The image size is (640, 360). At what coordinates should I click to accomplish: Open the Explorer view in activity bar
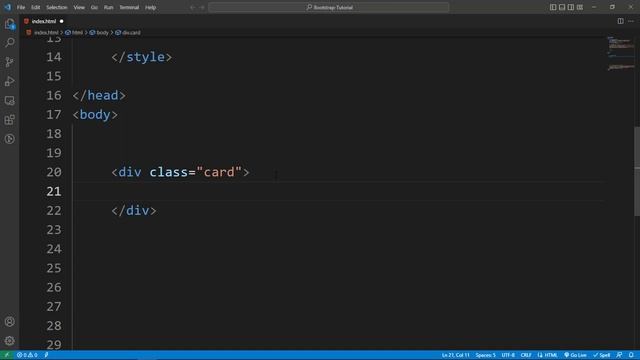point(10,24)
